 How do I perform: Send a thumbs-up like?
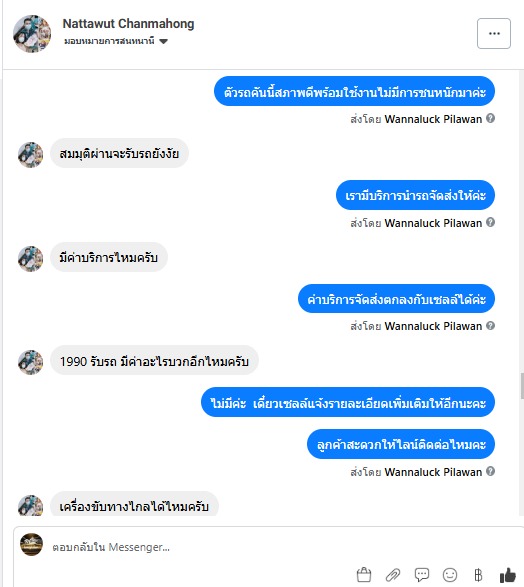[x=508, y=575]
